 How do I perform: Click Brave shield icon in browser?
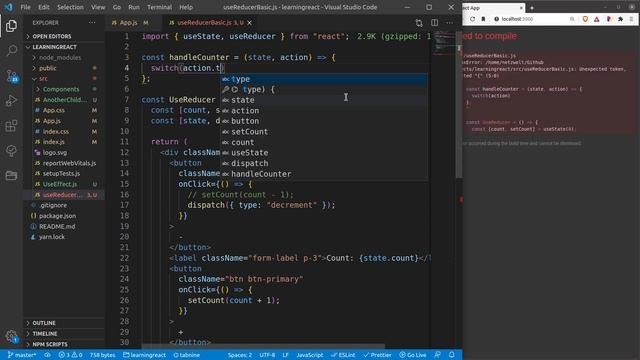(585, 19)
